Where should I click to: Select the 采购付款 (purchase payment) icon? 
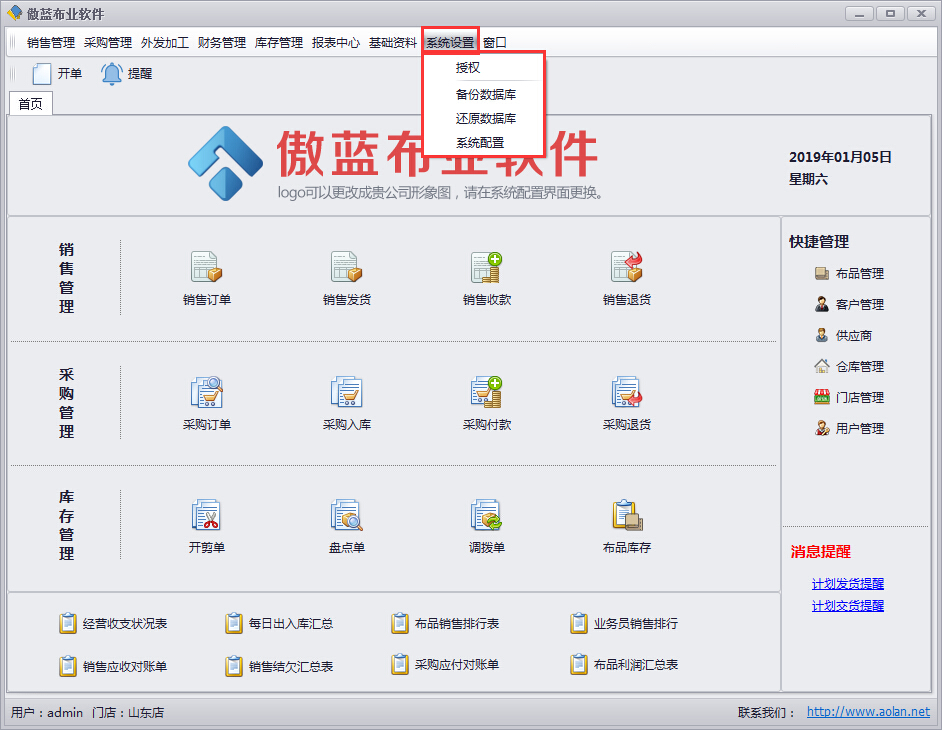tap(486, 400)
